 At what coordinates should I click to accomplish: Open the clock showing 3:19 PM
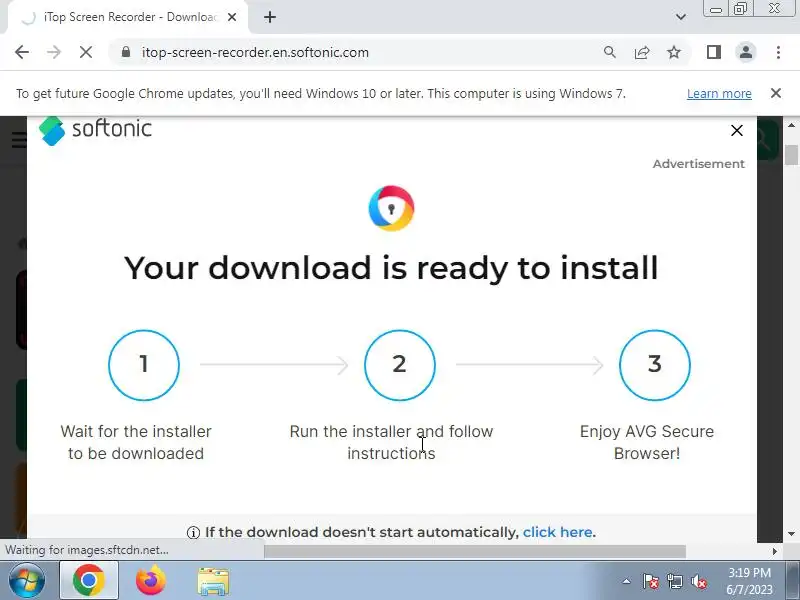[x=749, y=581]
